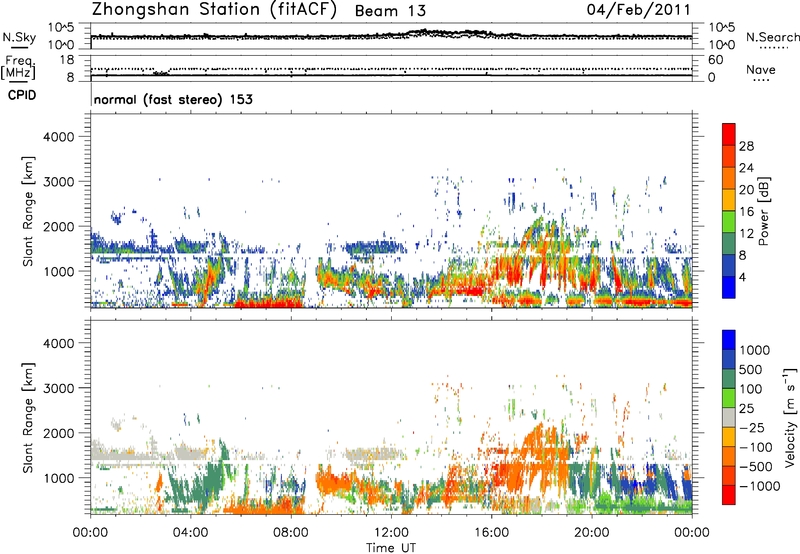The image size is (800, 554).
Task: Click 'Slant Range [km]' label of power panel
Action: tap(28, 211)
